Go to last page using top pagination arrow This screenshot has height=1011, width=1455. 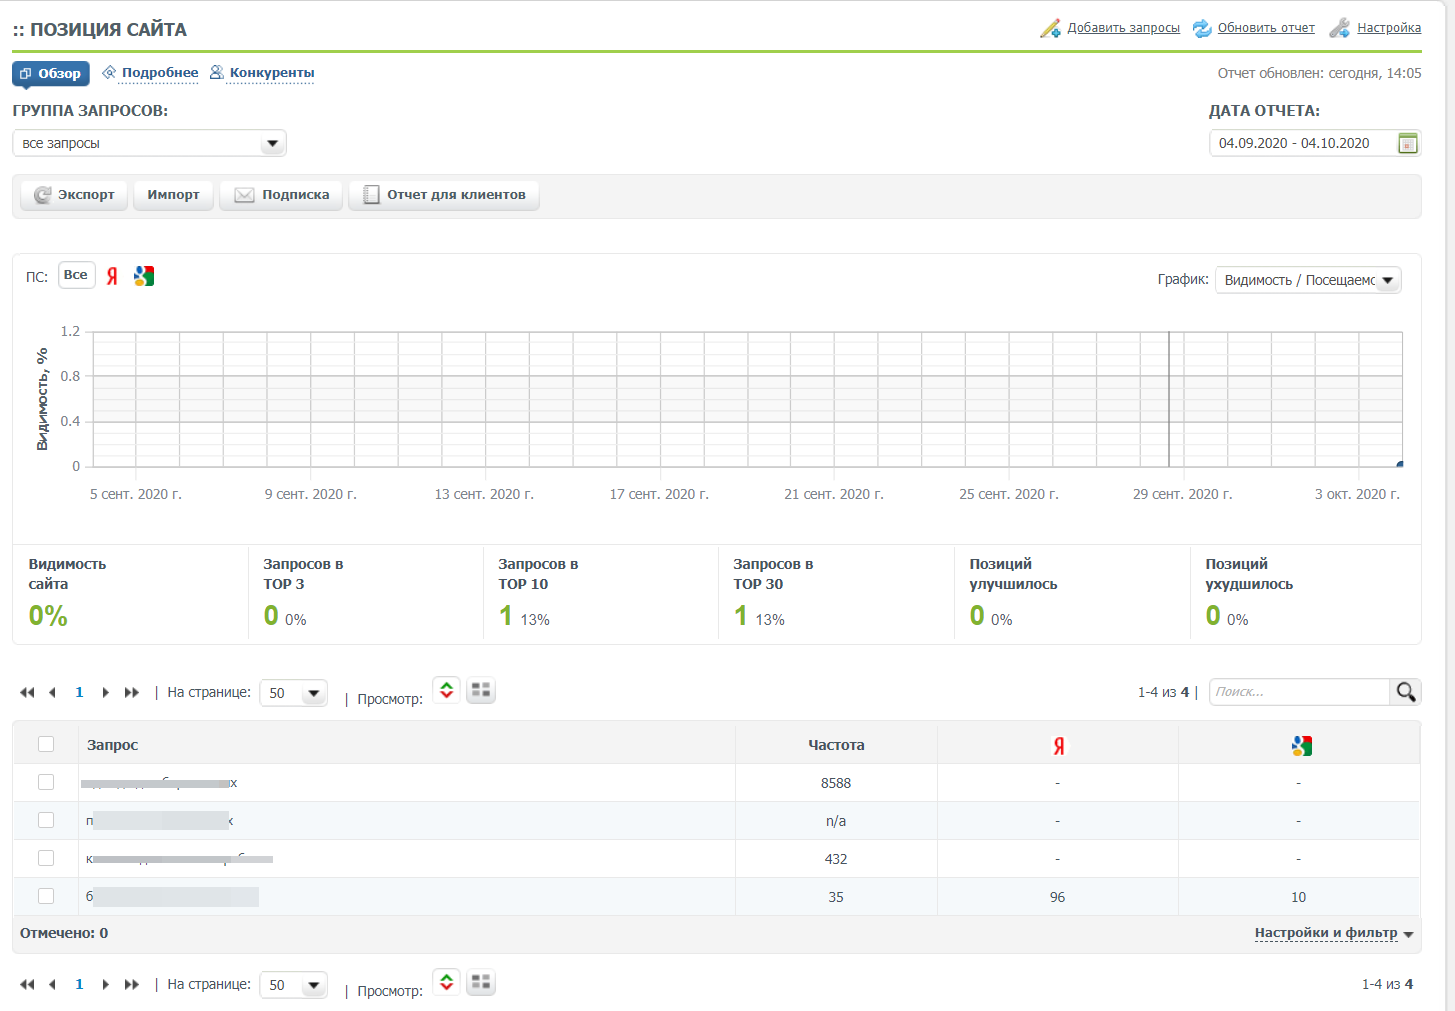[x=132, y=692]
